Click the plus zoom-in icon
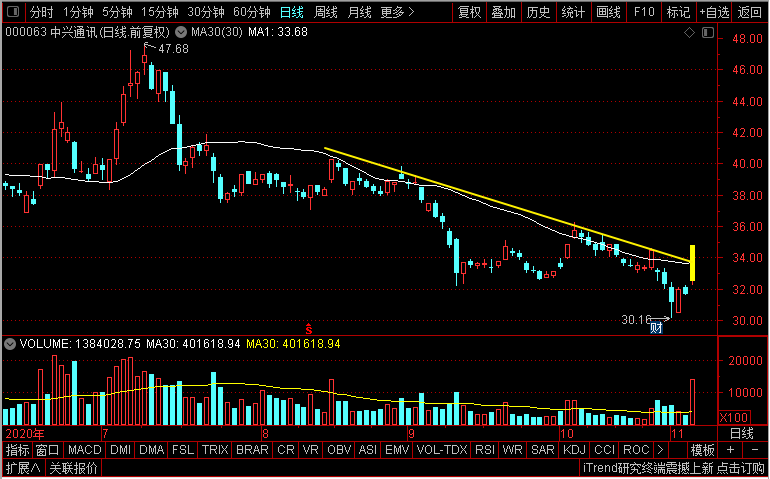The width and height of the screenshot is (770, 479). coord(730,450)
